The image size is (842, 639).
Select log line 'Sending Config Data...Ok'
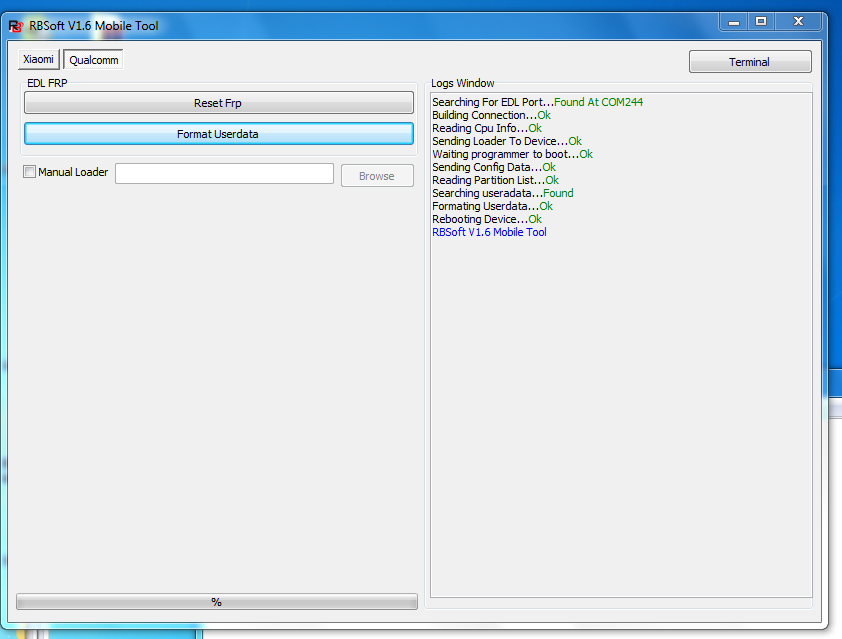(494, 167)
